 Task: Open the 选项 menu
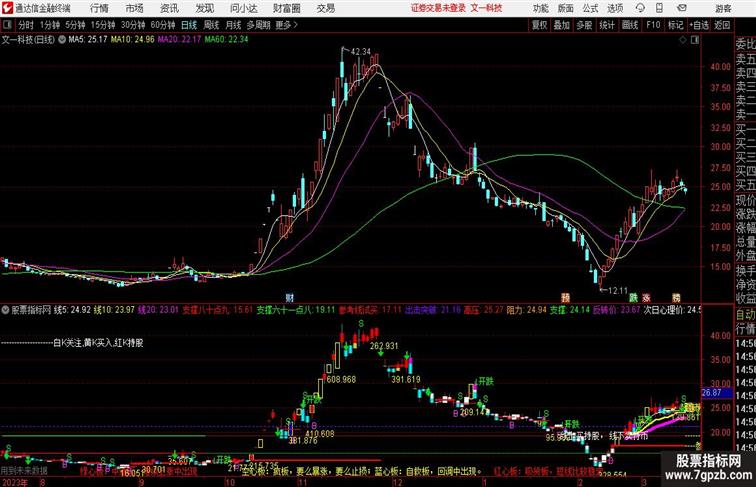click(615, 8)
